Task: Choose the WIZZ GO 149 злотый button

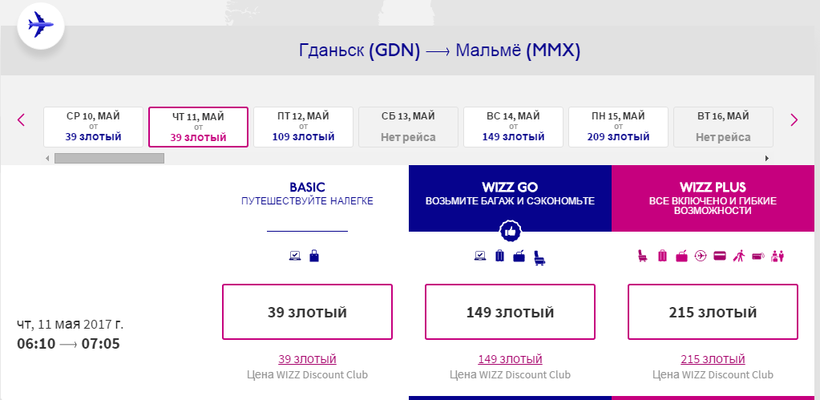Action: pos(510,312)
